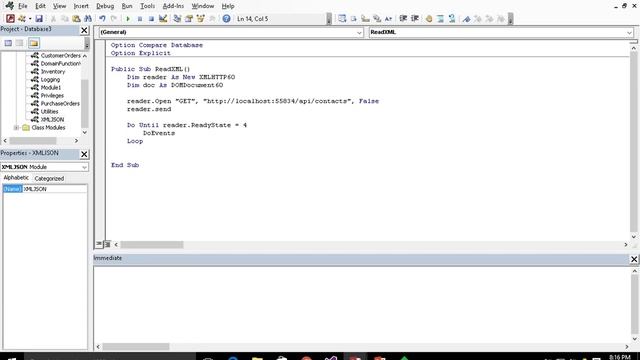Select Logging module in tree
The width and height of the screenshot is (640, 360).
pyautogui.click(x=50, y=80)
